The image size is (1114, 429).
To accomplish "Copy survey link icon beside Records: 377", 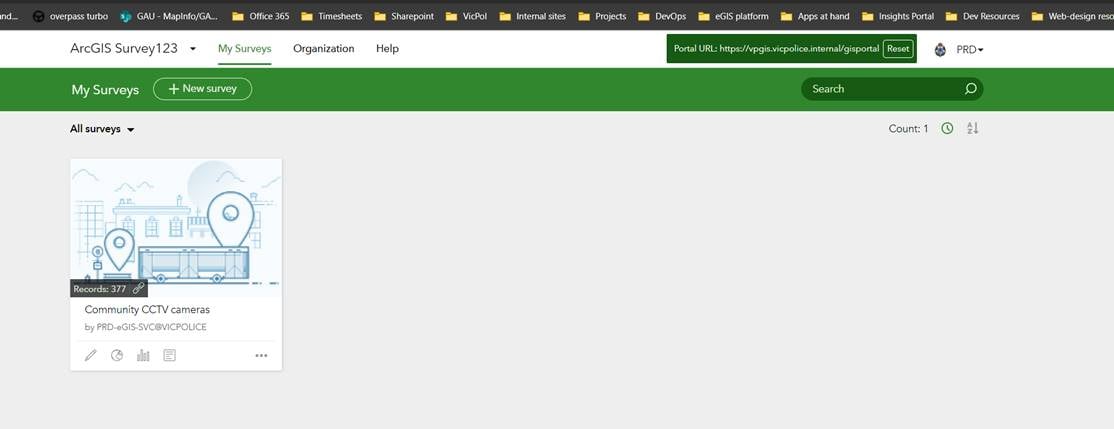I will click(139, 288).
